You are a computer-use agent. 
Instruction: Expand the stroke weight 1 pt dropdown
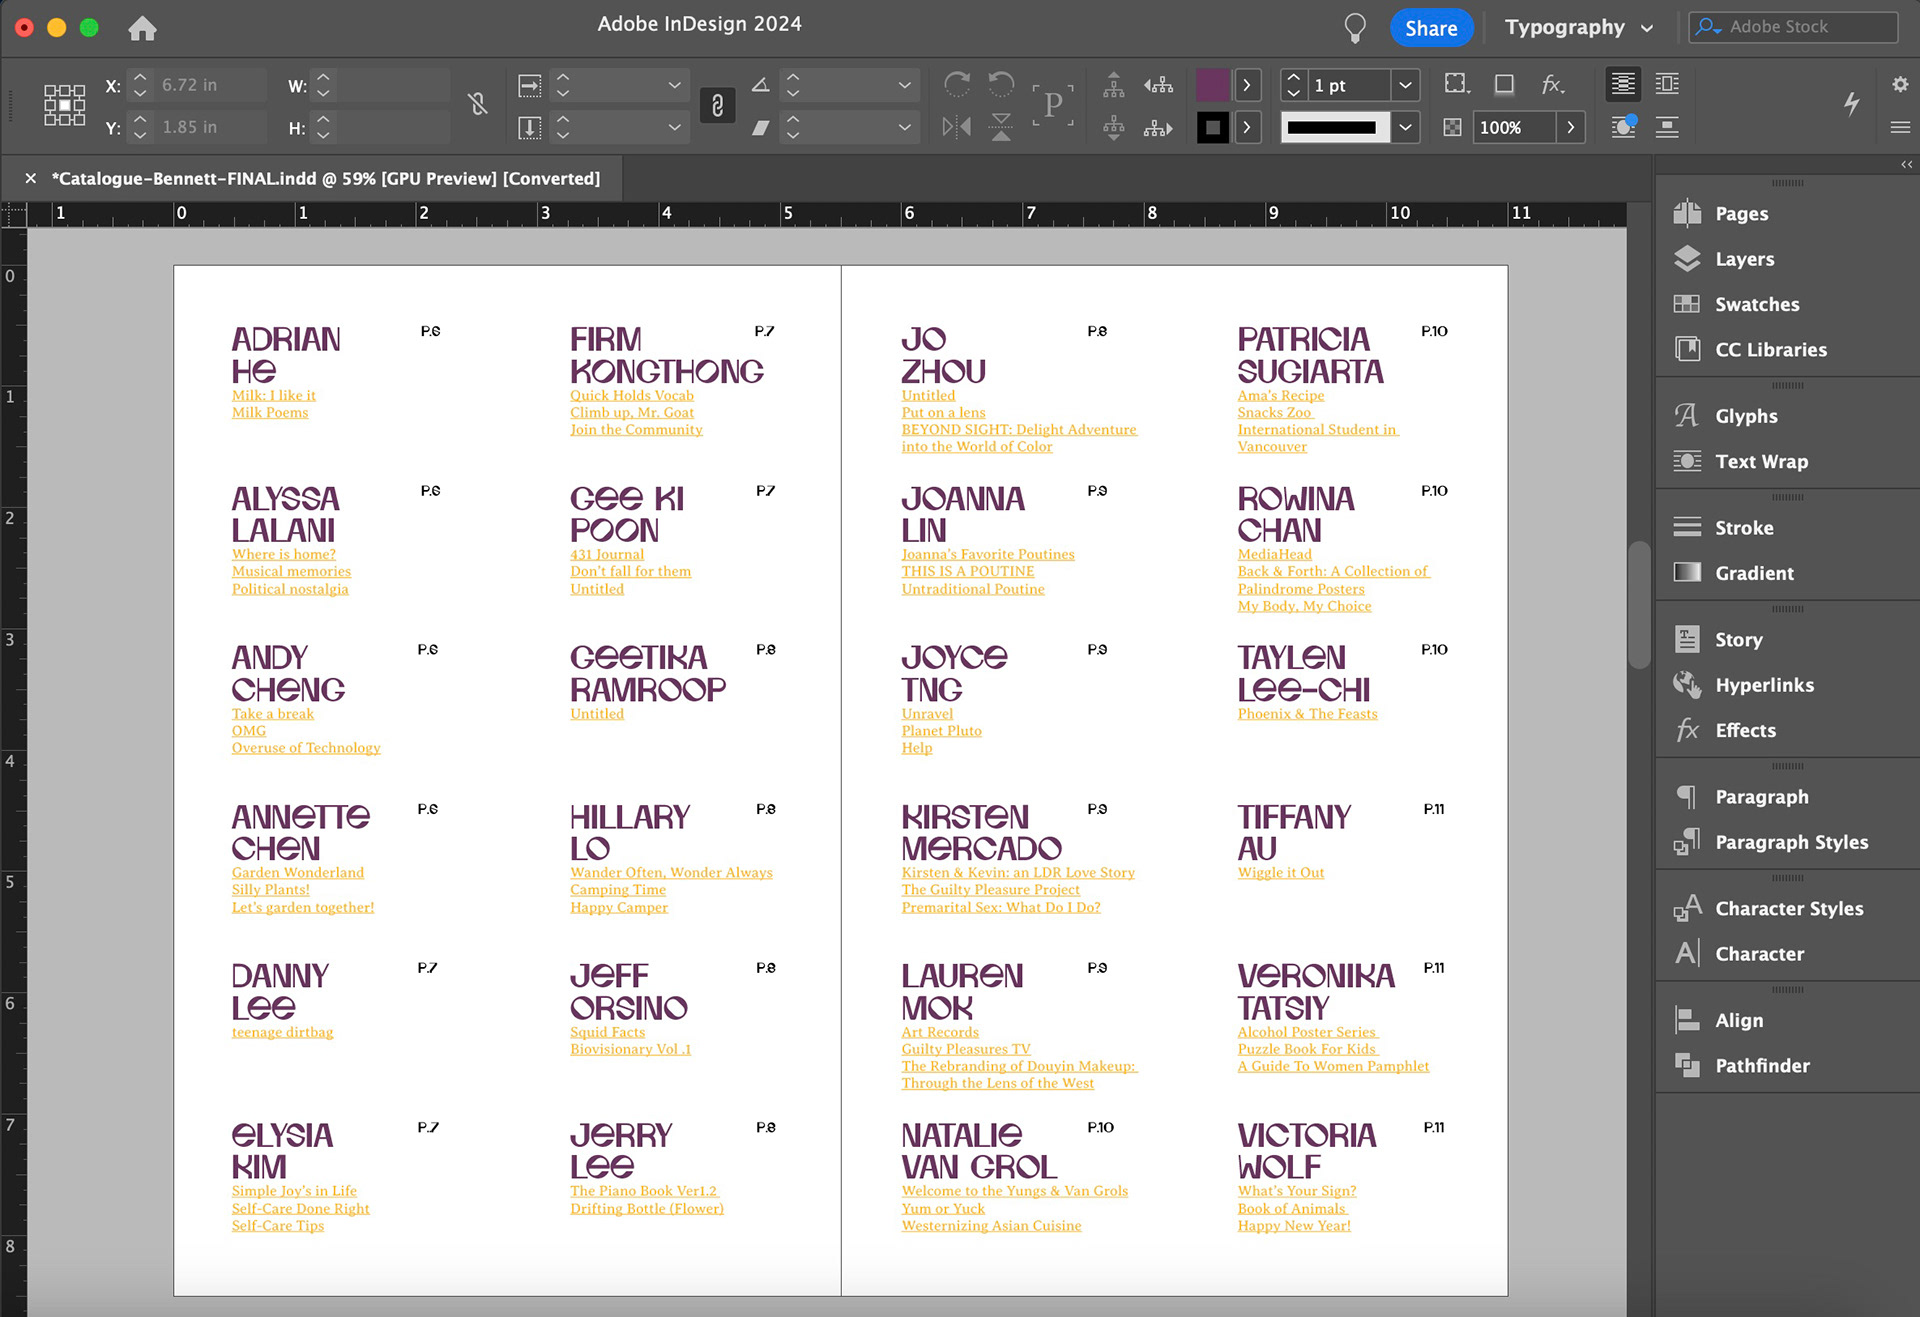[1405, 85]
